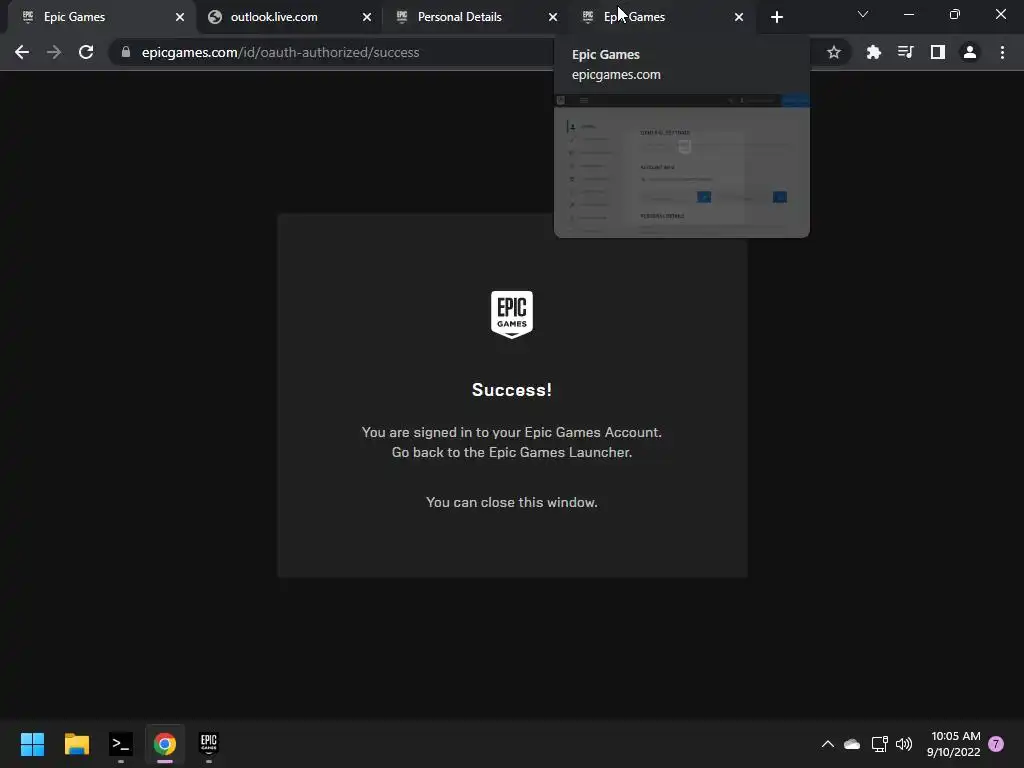1024x768 pixels.
Task: Click the Epic Games shield logo on the page
Action: tap(512, 314)
